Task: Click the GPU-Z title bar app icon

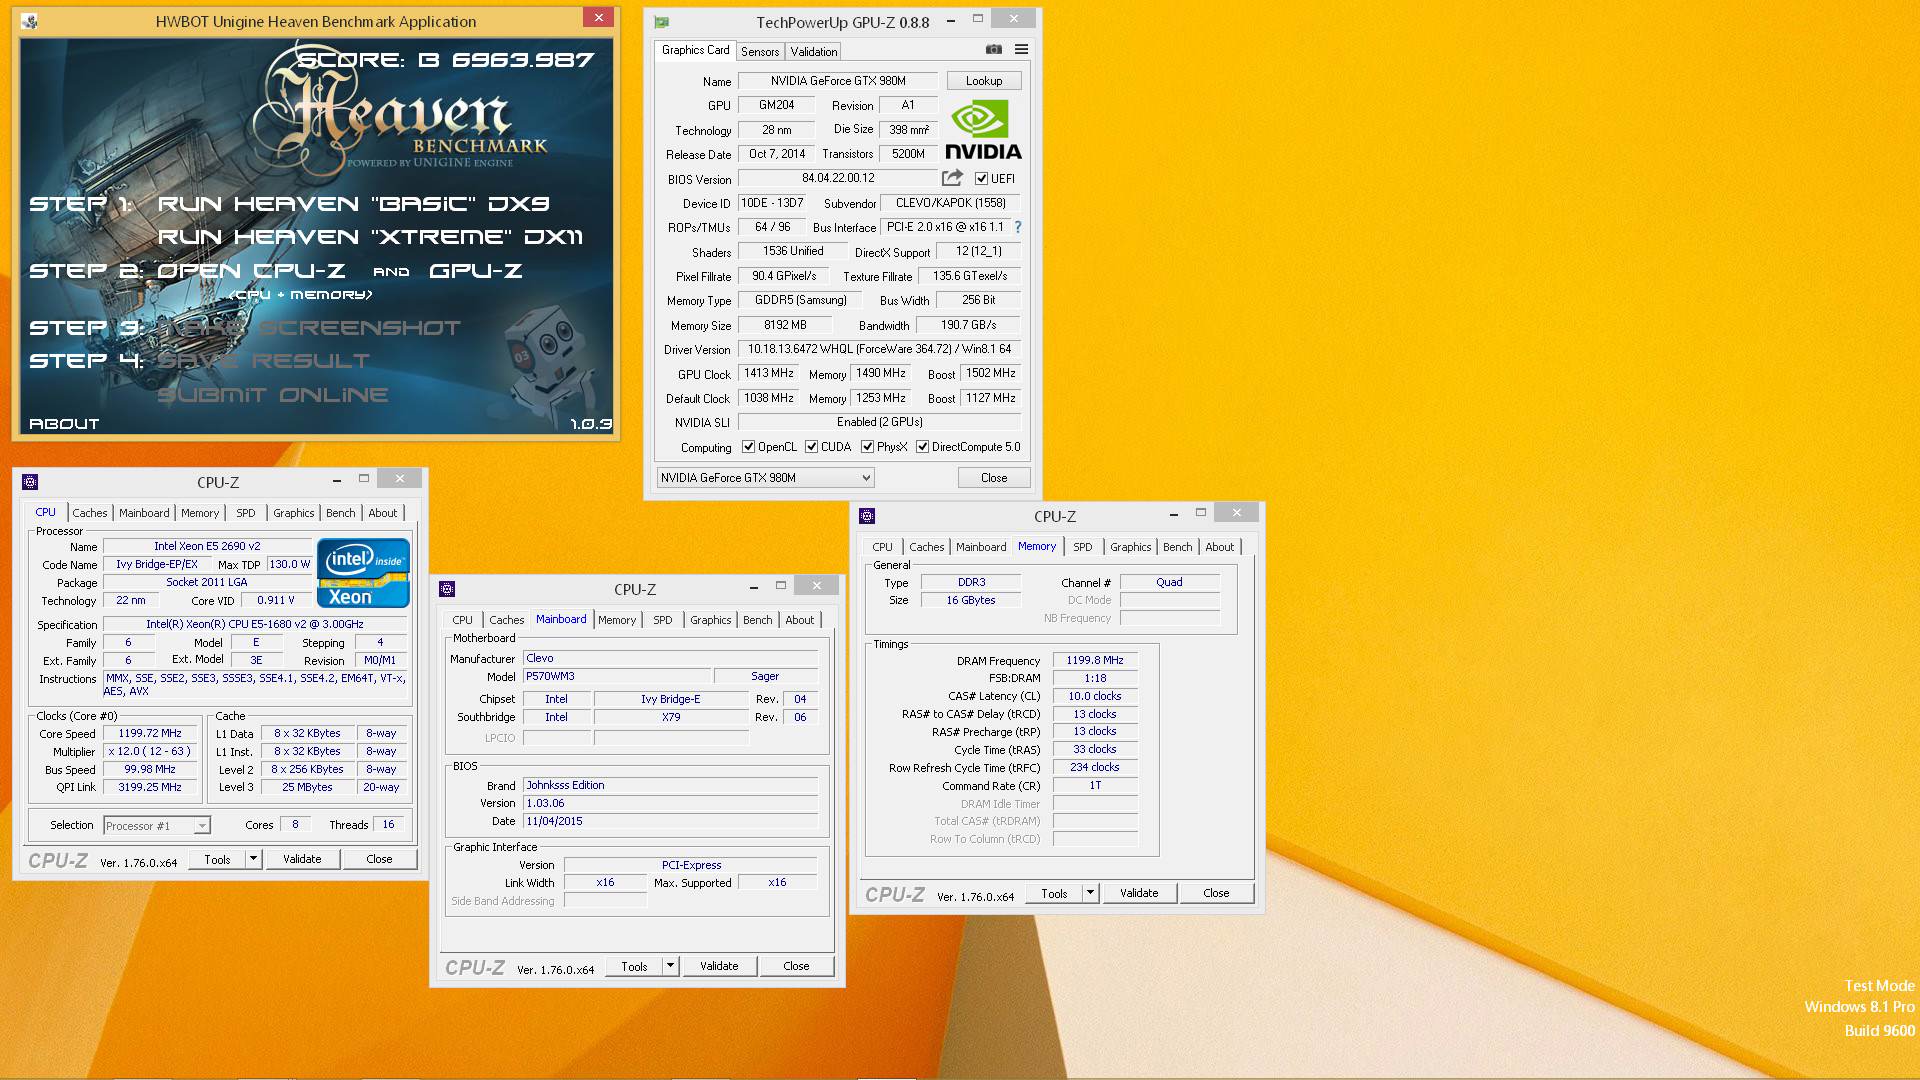Action: coord(662,21)
